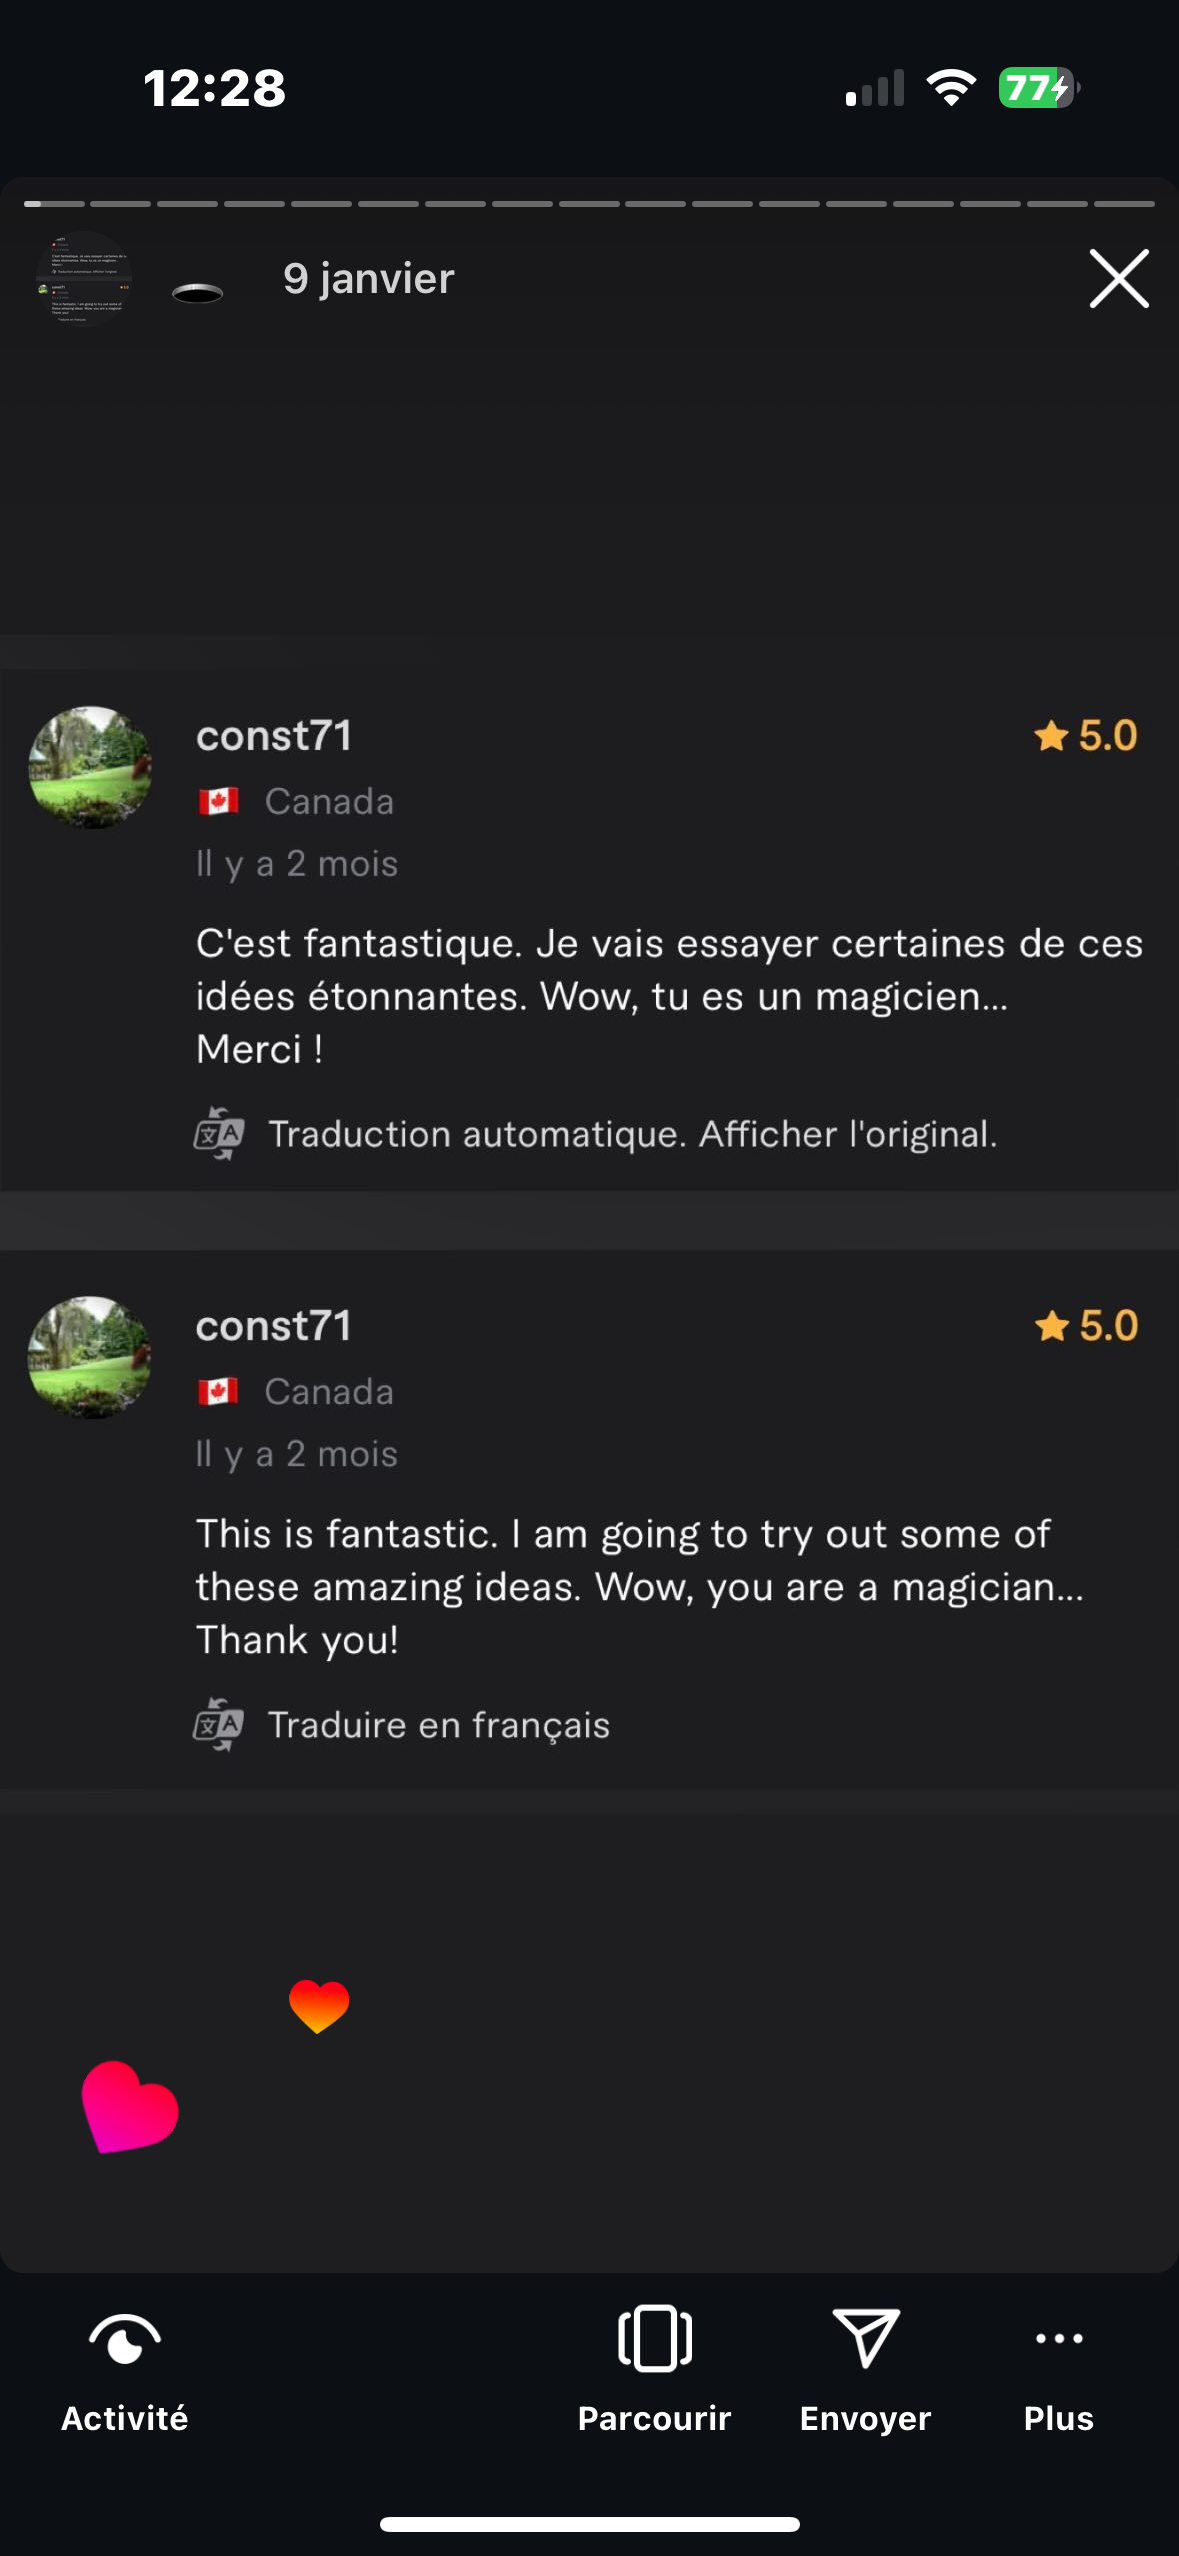Open the Activité eye icon
The image size is (1179, 2556).
point(125,2340)
